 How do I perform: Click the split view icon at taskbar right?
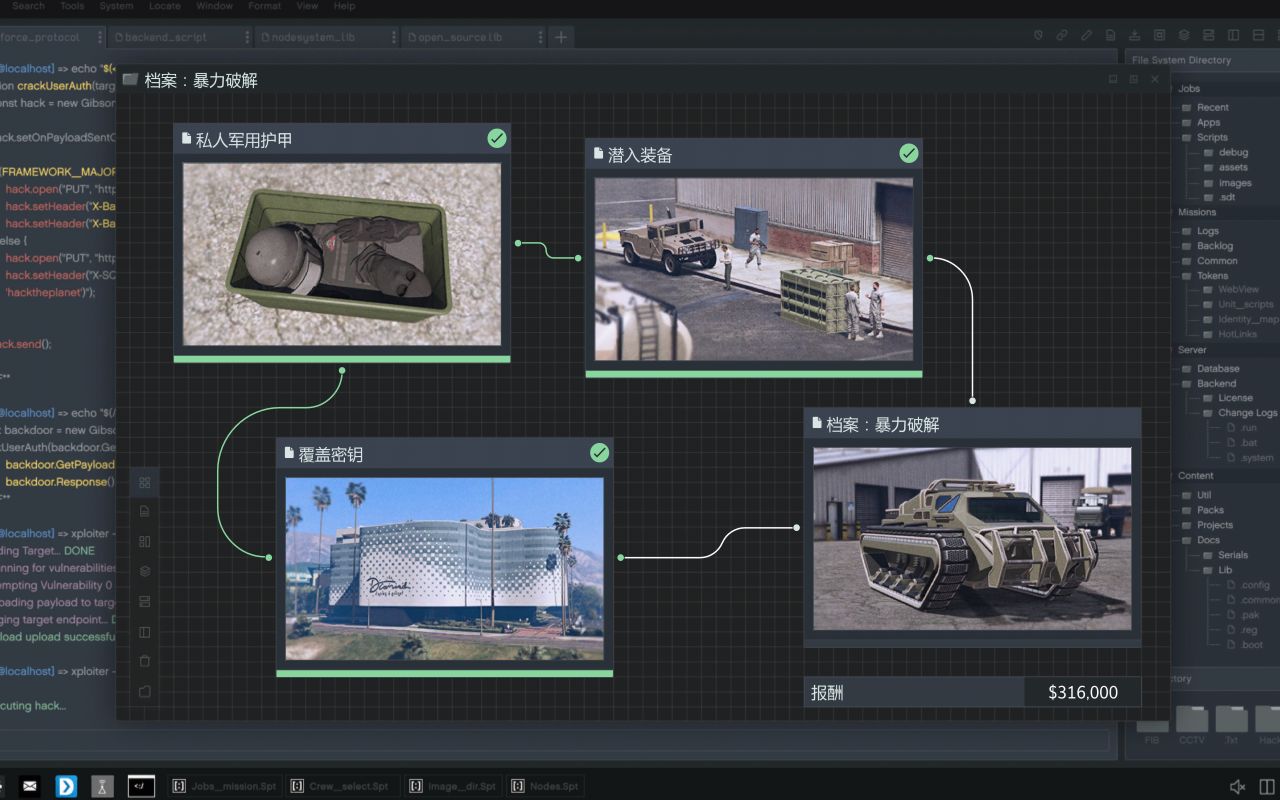[x=1267, y=787]
